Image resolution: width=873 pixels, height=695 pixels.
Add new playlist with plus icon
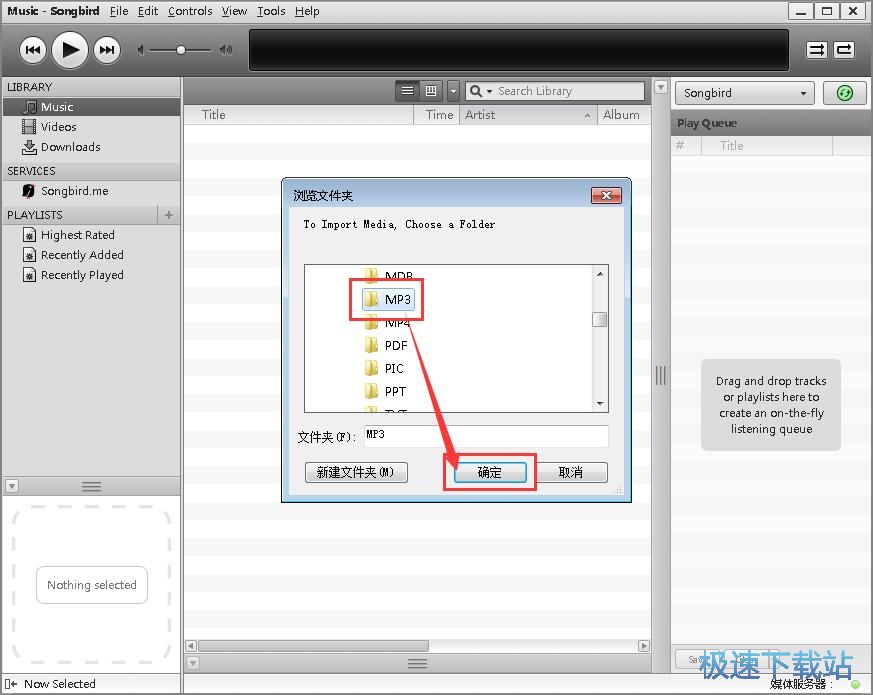click(x=169, y=215)
